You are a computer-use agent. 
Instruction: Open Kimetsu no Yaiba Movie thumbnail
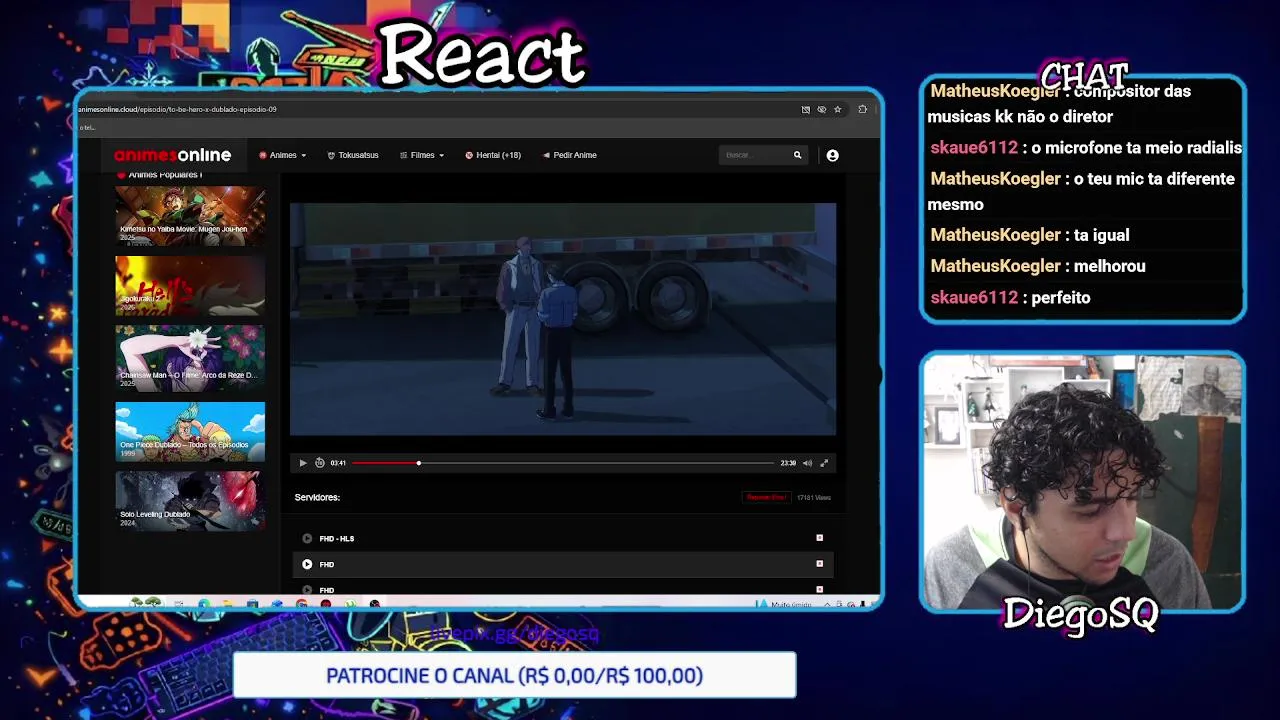(190, 216)
